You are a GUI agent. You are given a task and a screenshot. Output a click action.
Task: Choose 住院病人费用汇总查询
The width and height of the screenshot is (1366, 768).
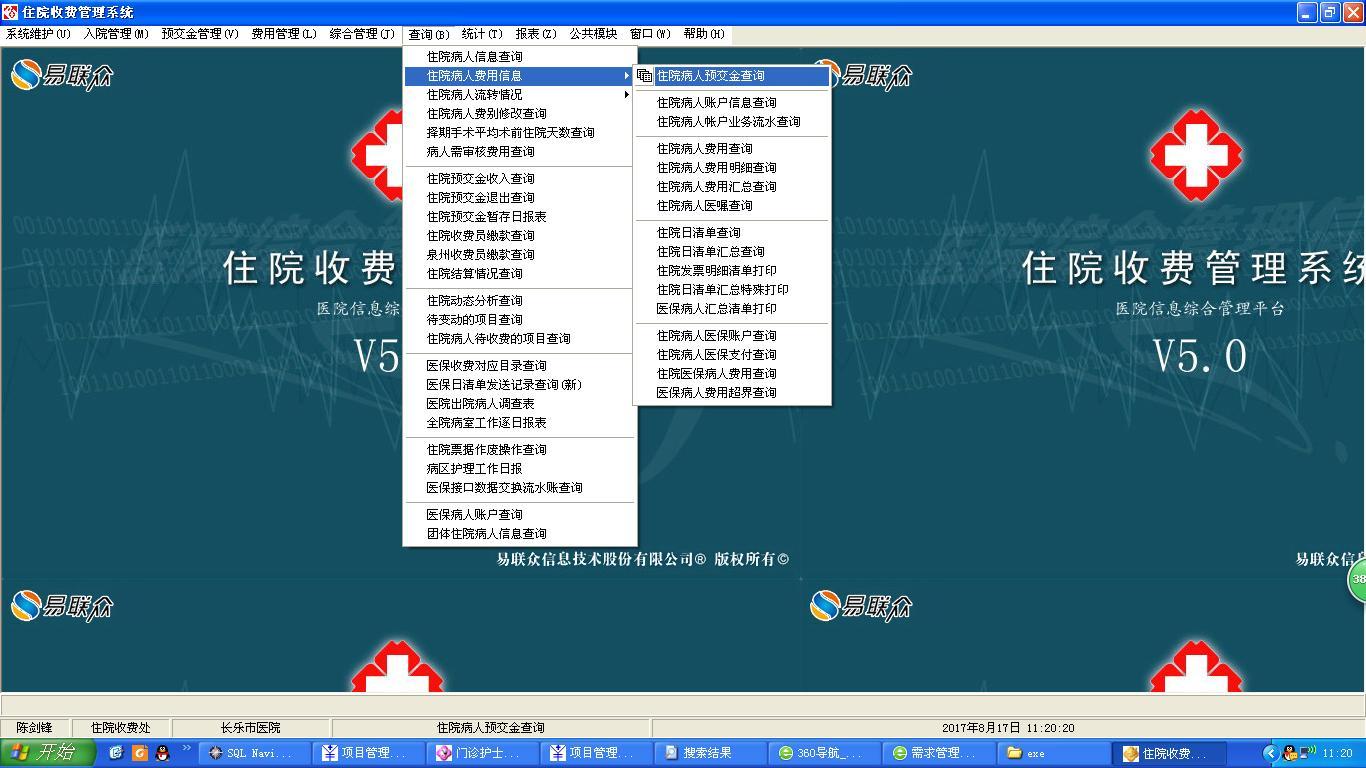[x=732, y=187]
